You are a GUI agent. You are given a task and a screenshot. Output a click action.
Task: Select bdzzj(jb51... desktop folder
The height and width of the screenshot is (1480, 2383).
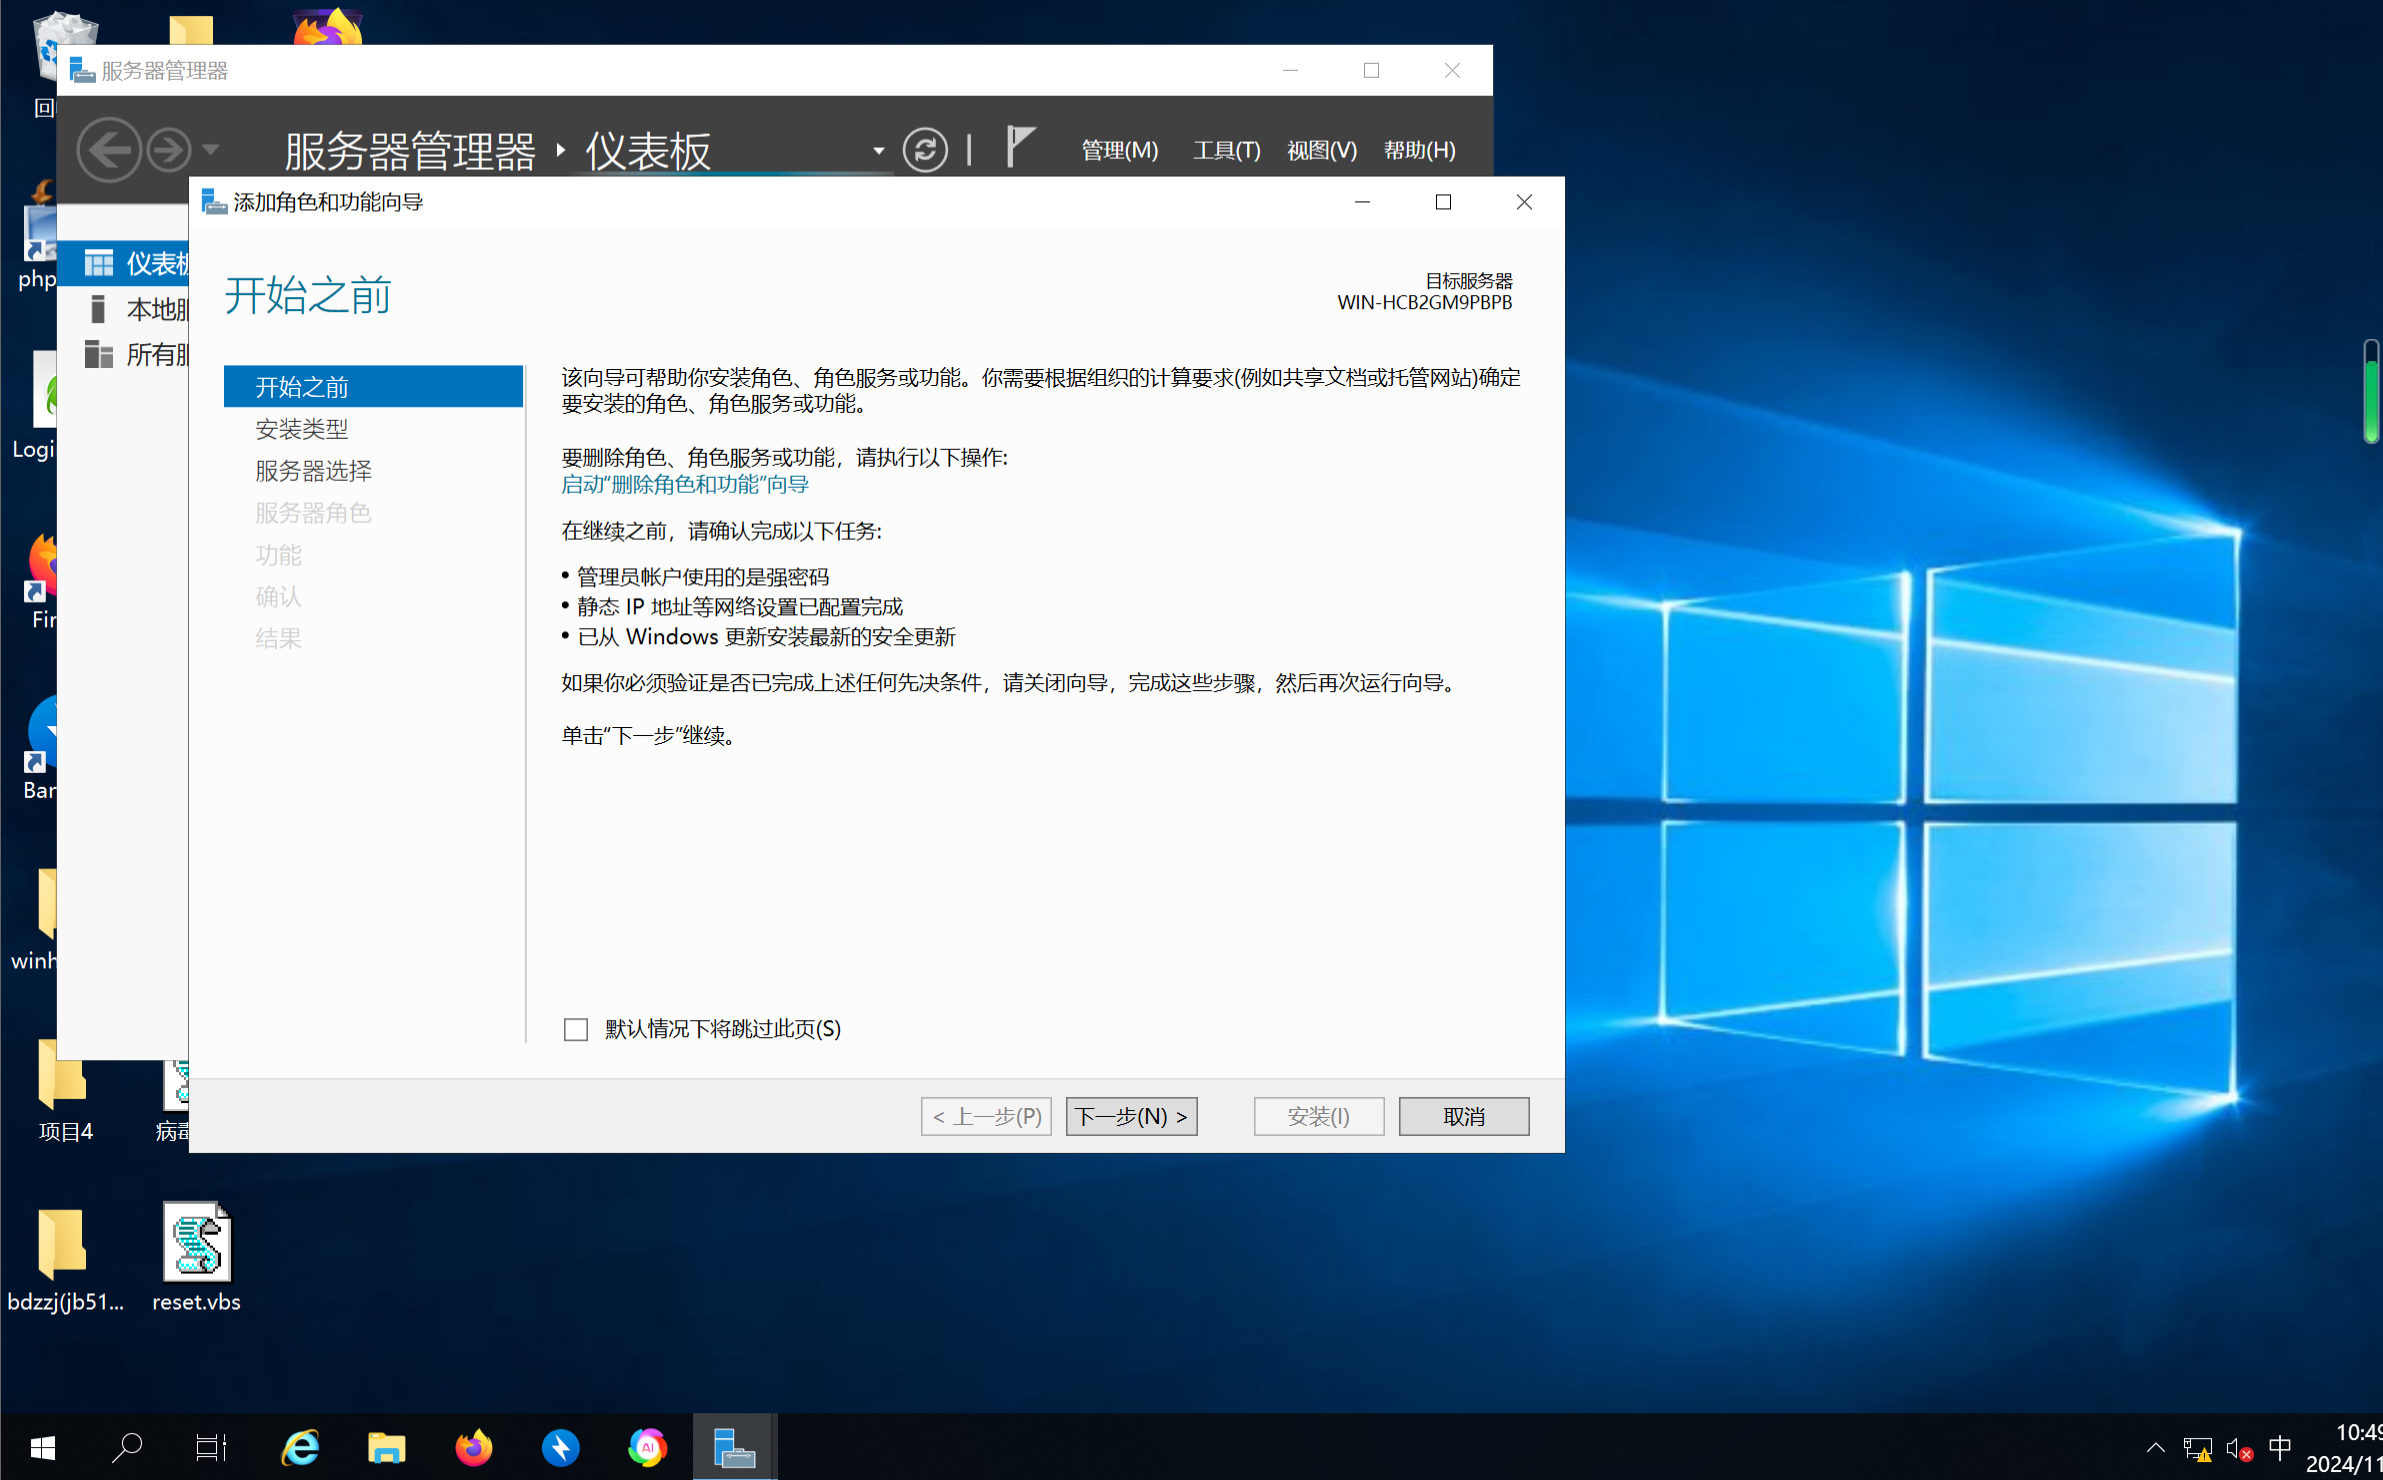[x=65, y=1259]
